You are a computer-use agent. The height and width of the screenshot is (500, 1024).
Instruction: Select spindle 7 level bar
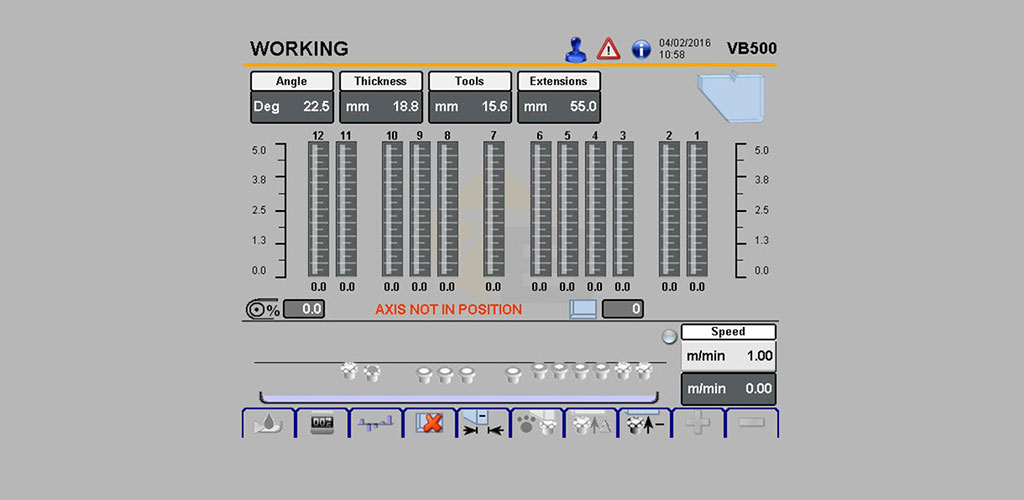[494, 209]
